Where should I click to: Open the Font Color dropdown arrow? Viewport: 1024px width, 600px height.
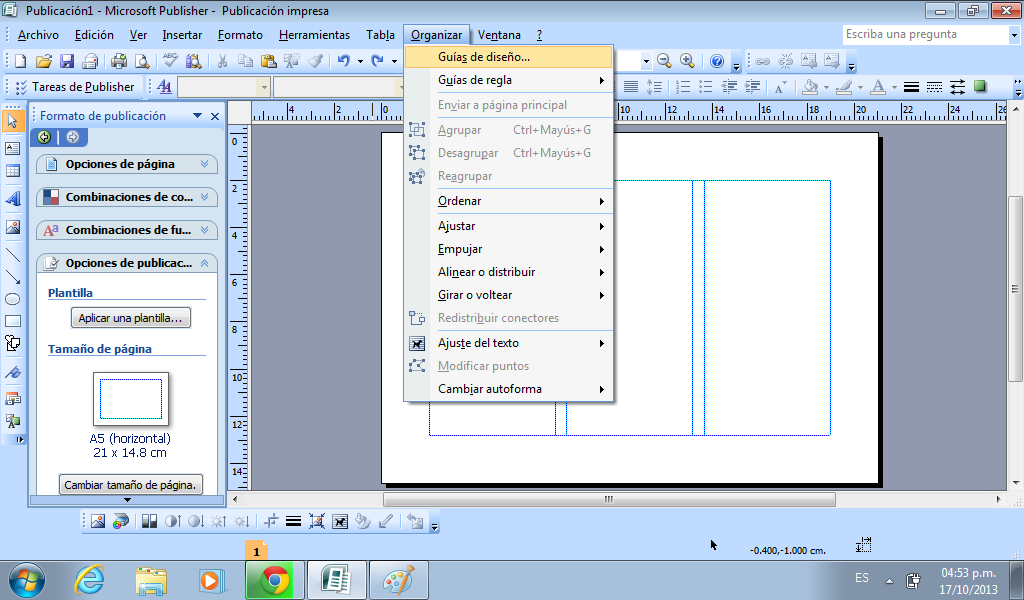894,87
